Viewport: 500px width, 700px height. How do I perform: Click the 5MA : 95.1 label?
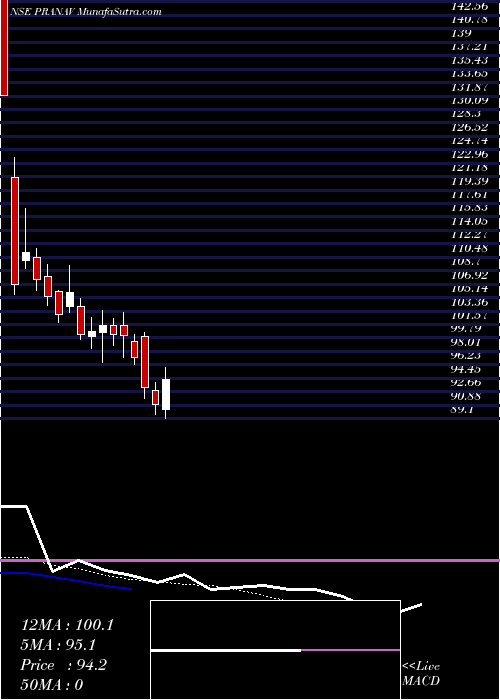[58, 645]
